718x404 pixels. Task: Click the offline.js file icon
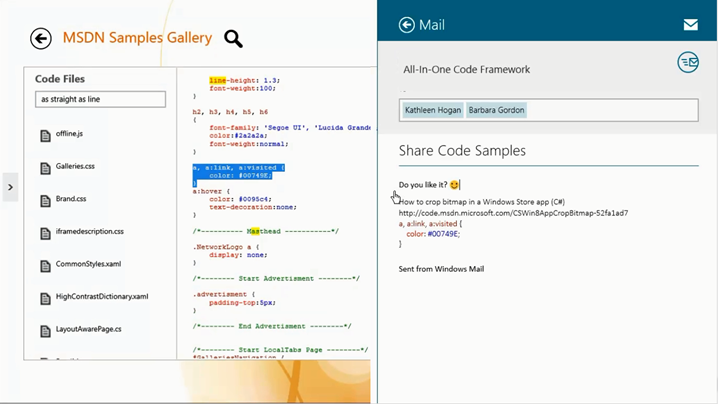point(45,136)
